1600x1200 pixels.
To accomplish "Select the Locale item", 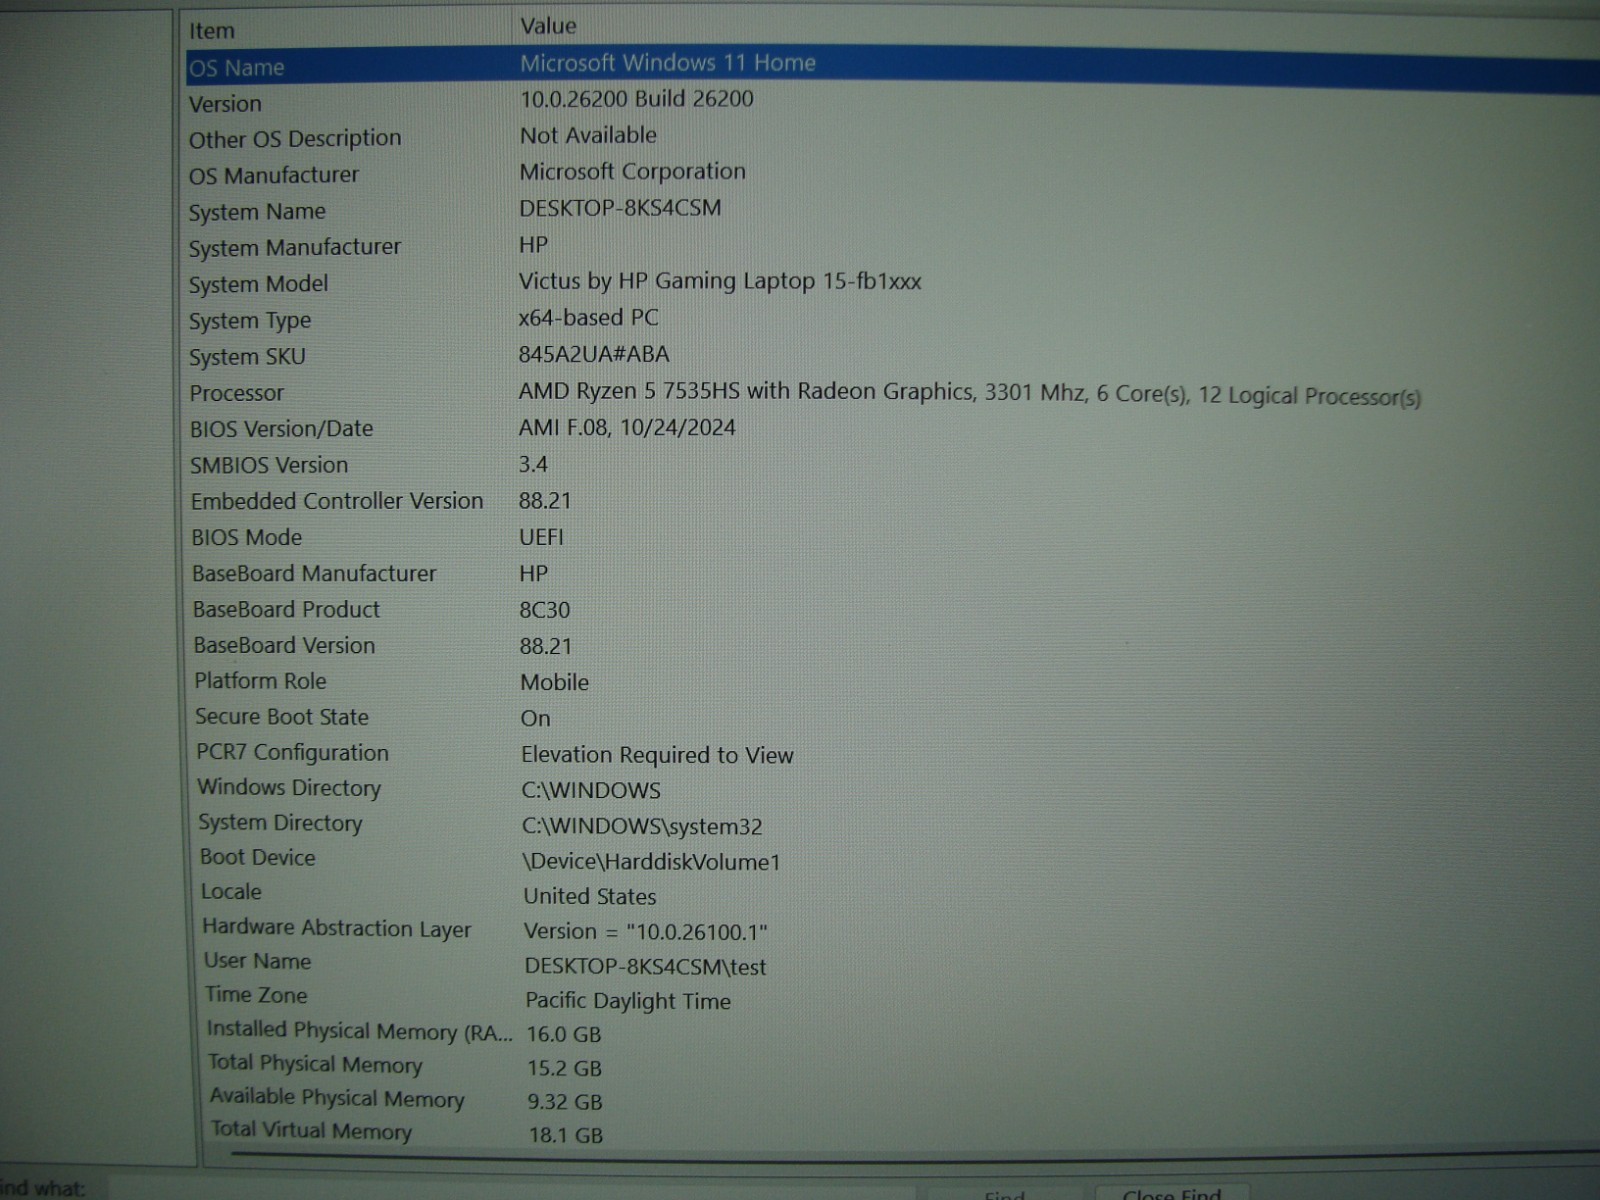I will [x=231, y=892].
